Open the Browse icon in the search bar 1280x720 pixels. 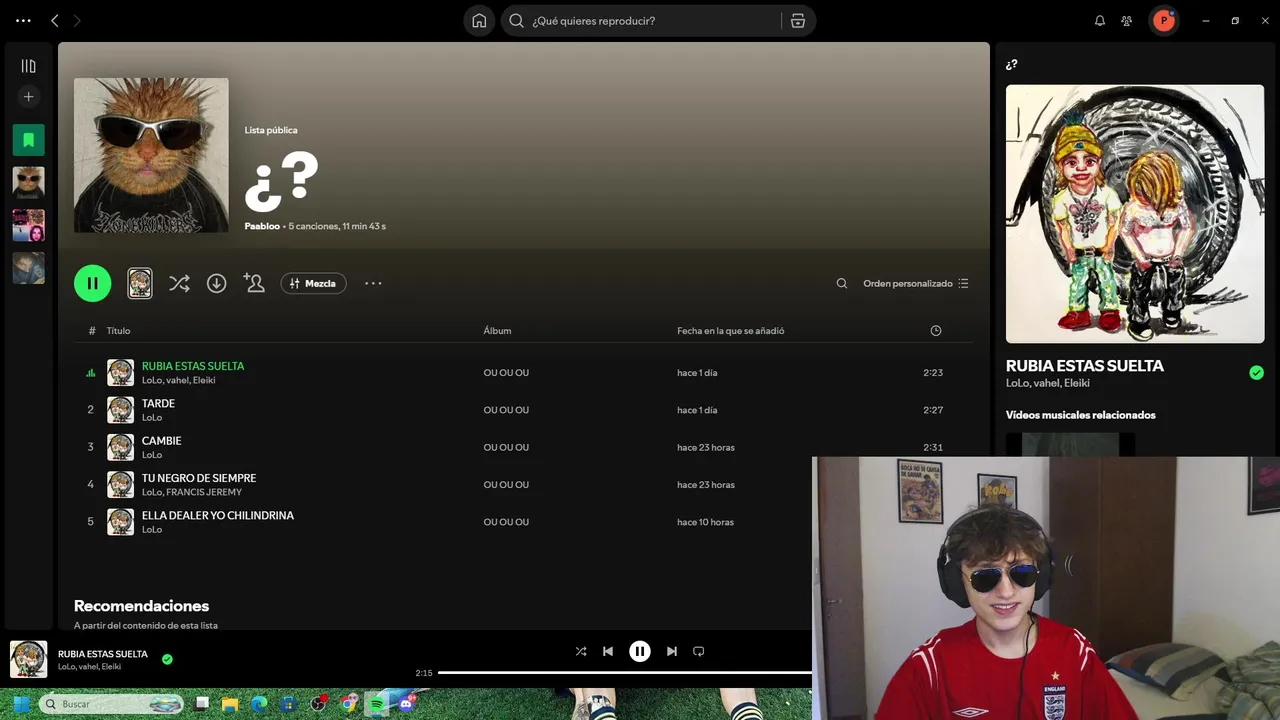pyautogui.click(x=798, y=21)
